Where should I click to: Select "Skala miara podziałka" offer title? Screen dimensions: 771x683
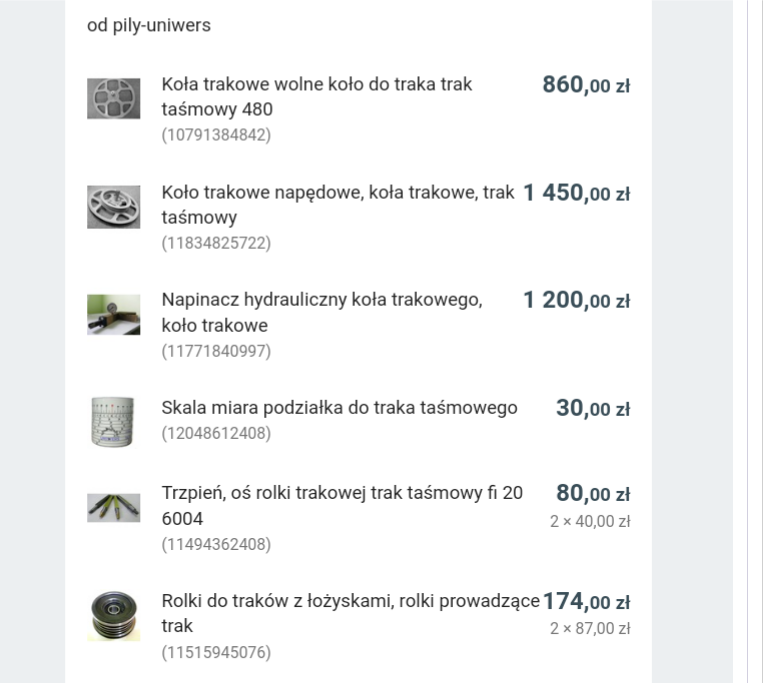[x=339, y=407]
